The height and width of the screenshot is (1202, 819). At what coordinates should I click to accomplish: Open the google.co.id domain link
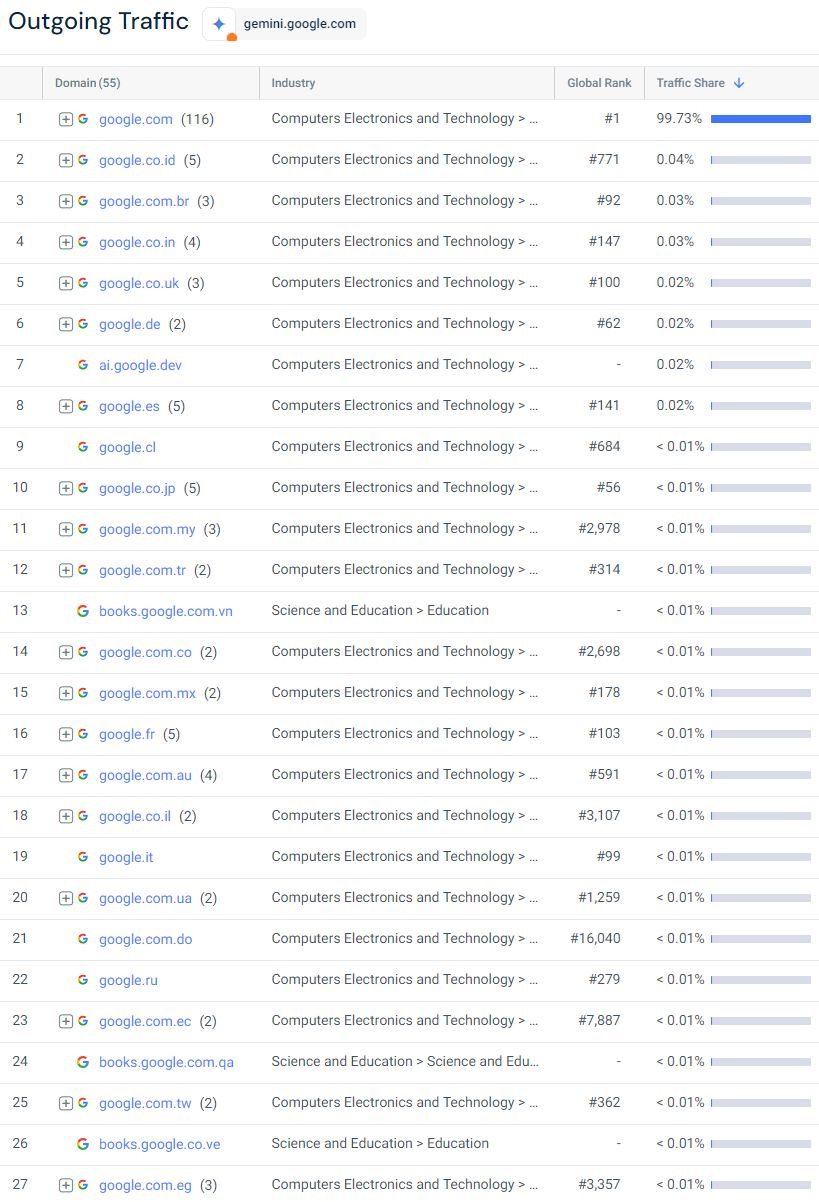click(137, 160)
